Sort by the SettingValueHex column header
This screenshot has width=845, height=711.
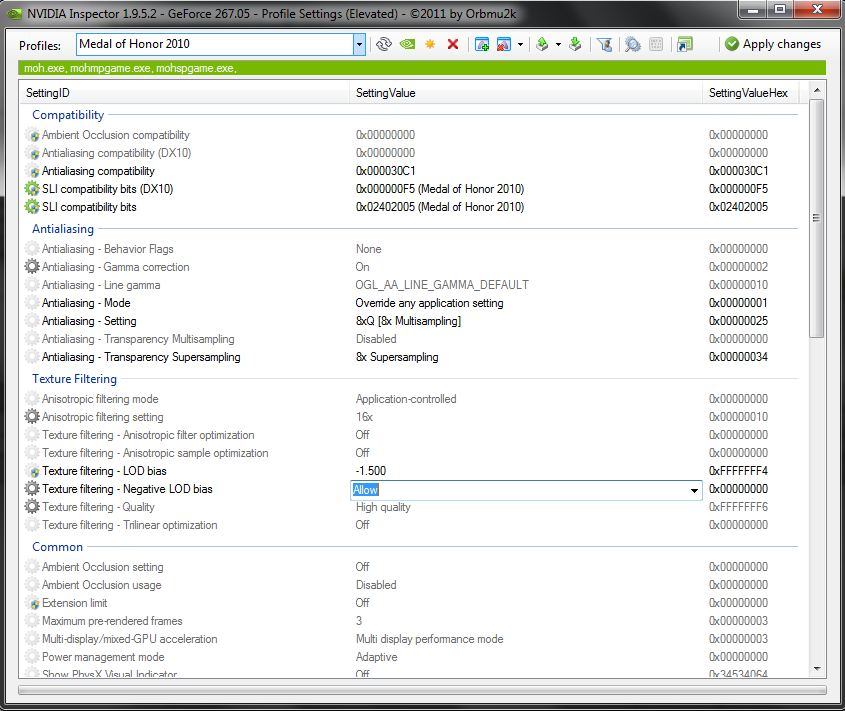(x=751, y=93)
